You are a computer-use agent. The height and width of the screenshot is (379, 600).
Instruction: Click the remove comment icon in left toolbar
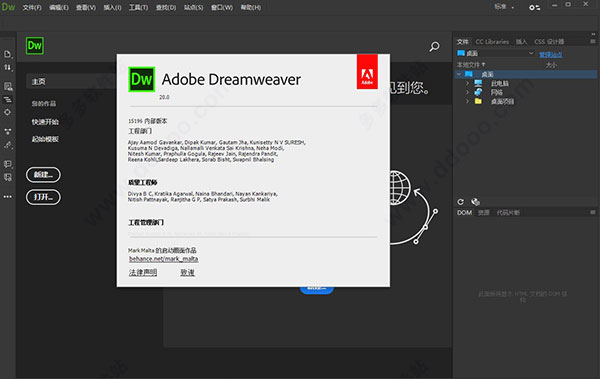coord(8,177)
